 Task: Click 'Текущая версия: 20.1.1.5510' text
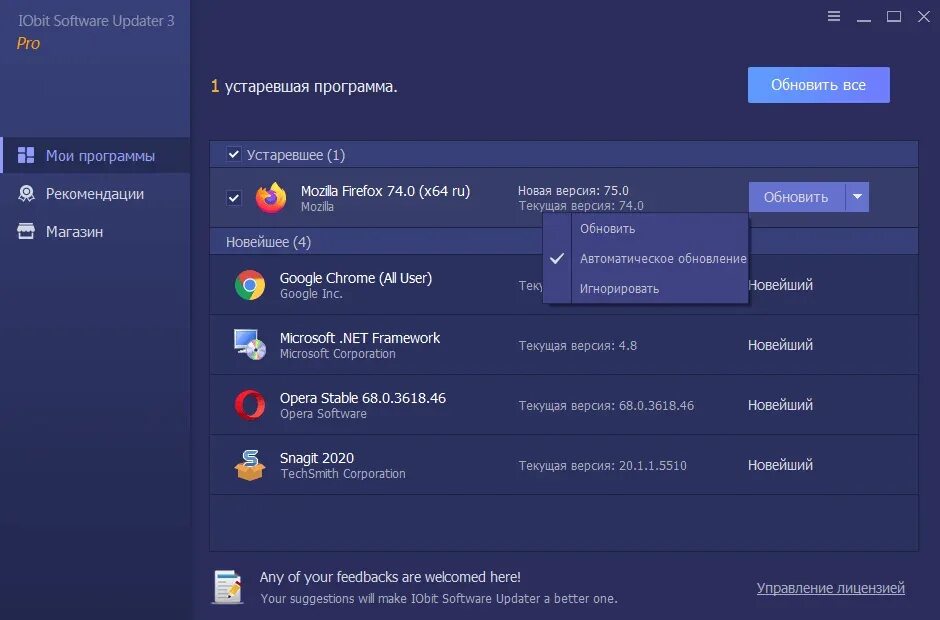coord(602,465)
